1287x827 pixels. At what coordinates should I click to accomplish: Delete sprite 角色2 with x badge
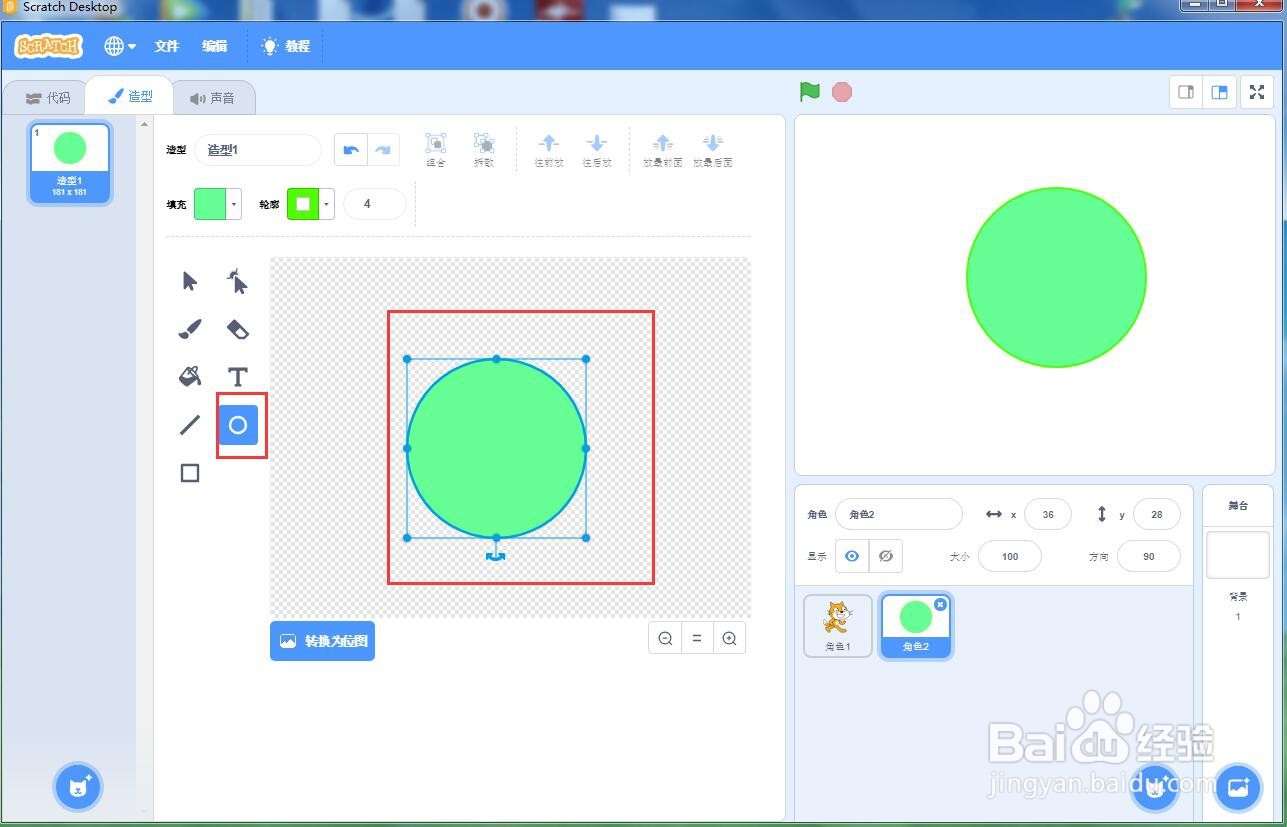(x=940, y=604)
